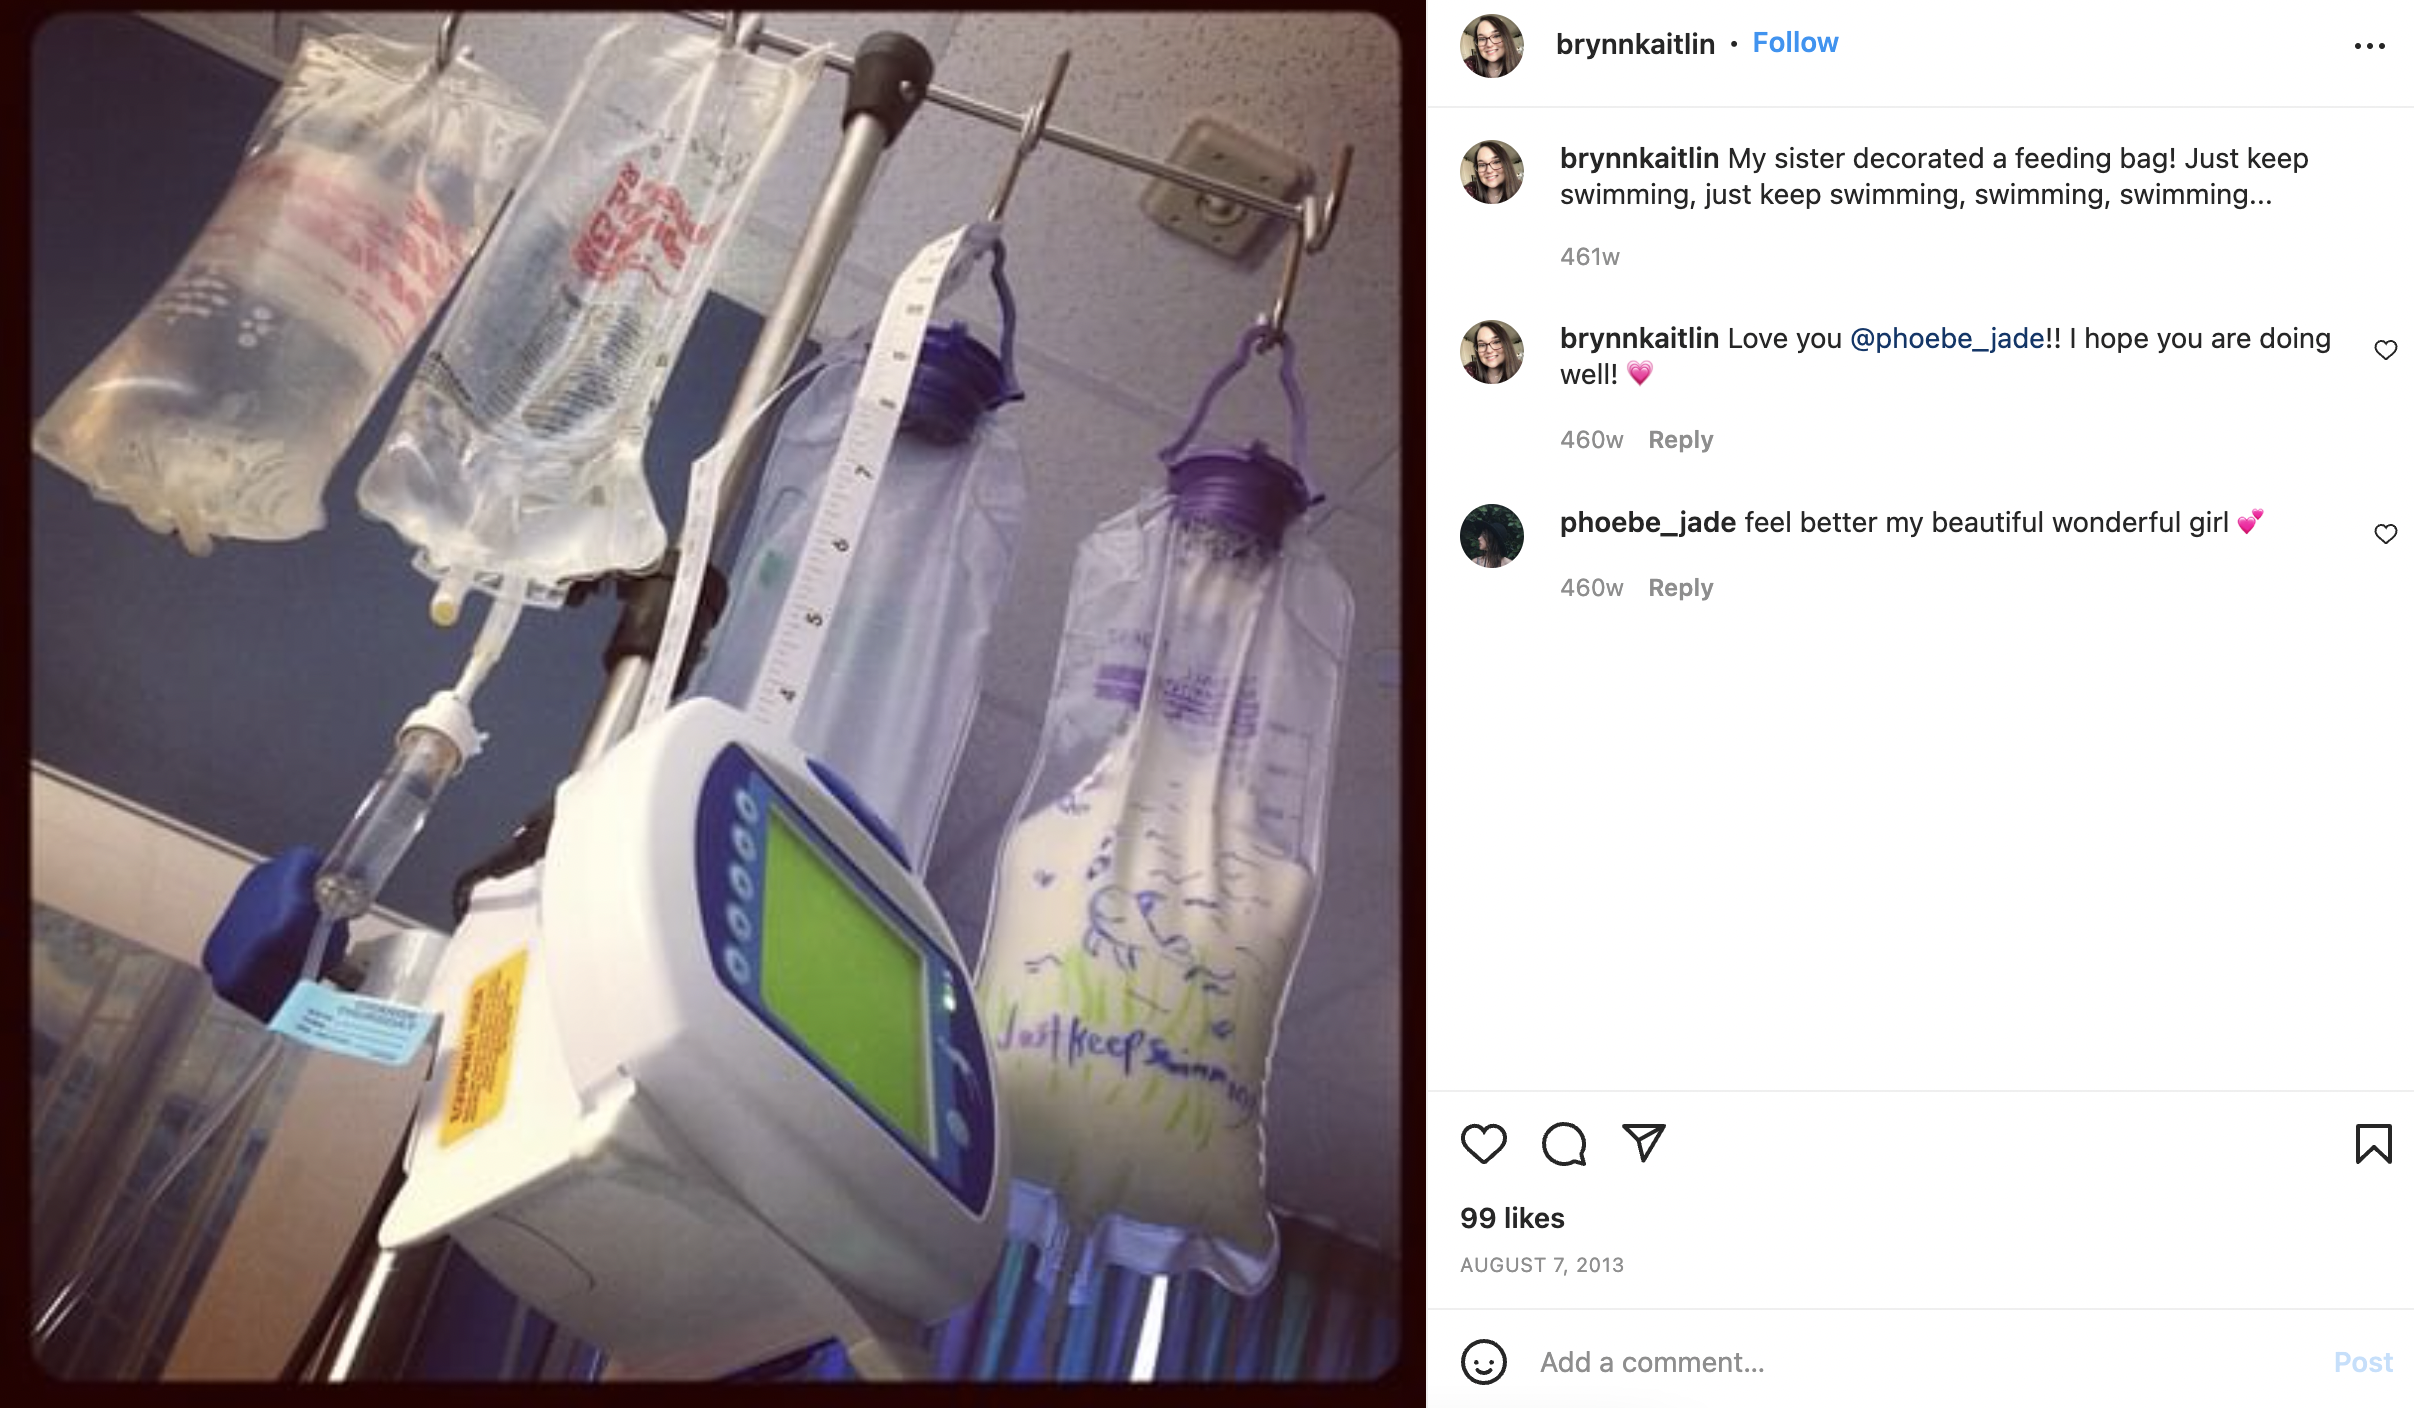The image size is (2414, 1408).
Task: Like phoebe_jade's feel better comment
Action: click(2386, 534)
